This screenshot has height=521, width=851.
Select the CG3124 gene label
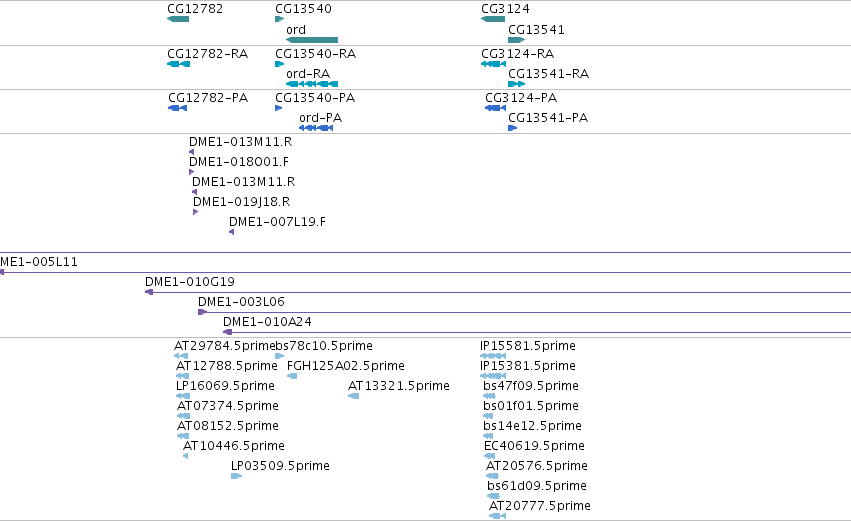(x=505, y=9)
